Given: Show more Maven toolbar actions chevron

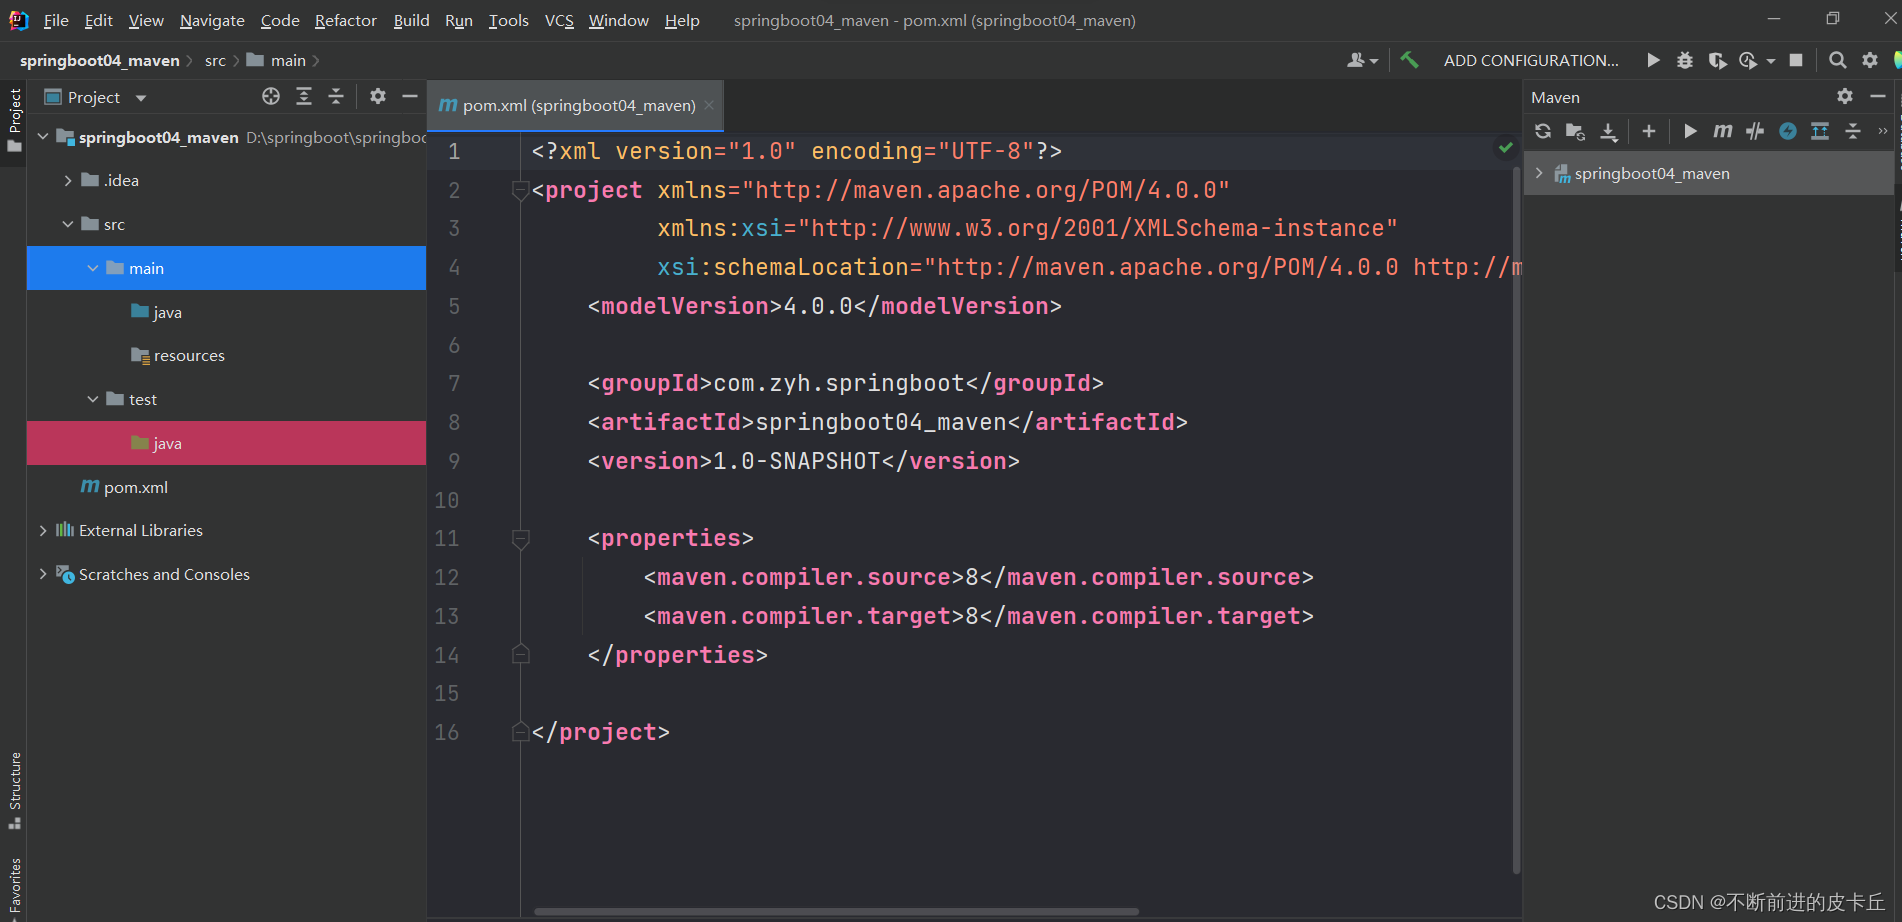Looking at the screenshot, I should pos(1883,131).
